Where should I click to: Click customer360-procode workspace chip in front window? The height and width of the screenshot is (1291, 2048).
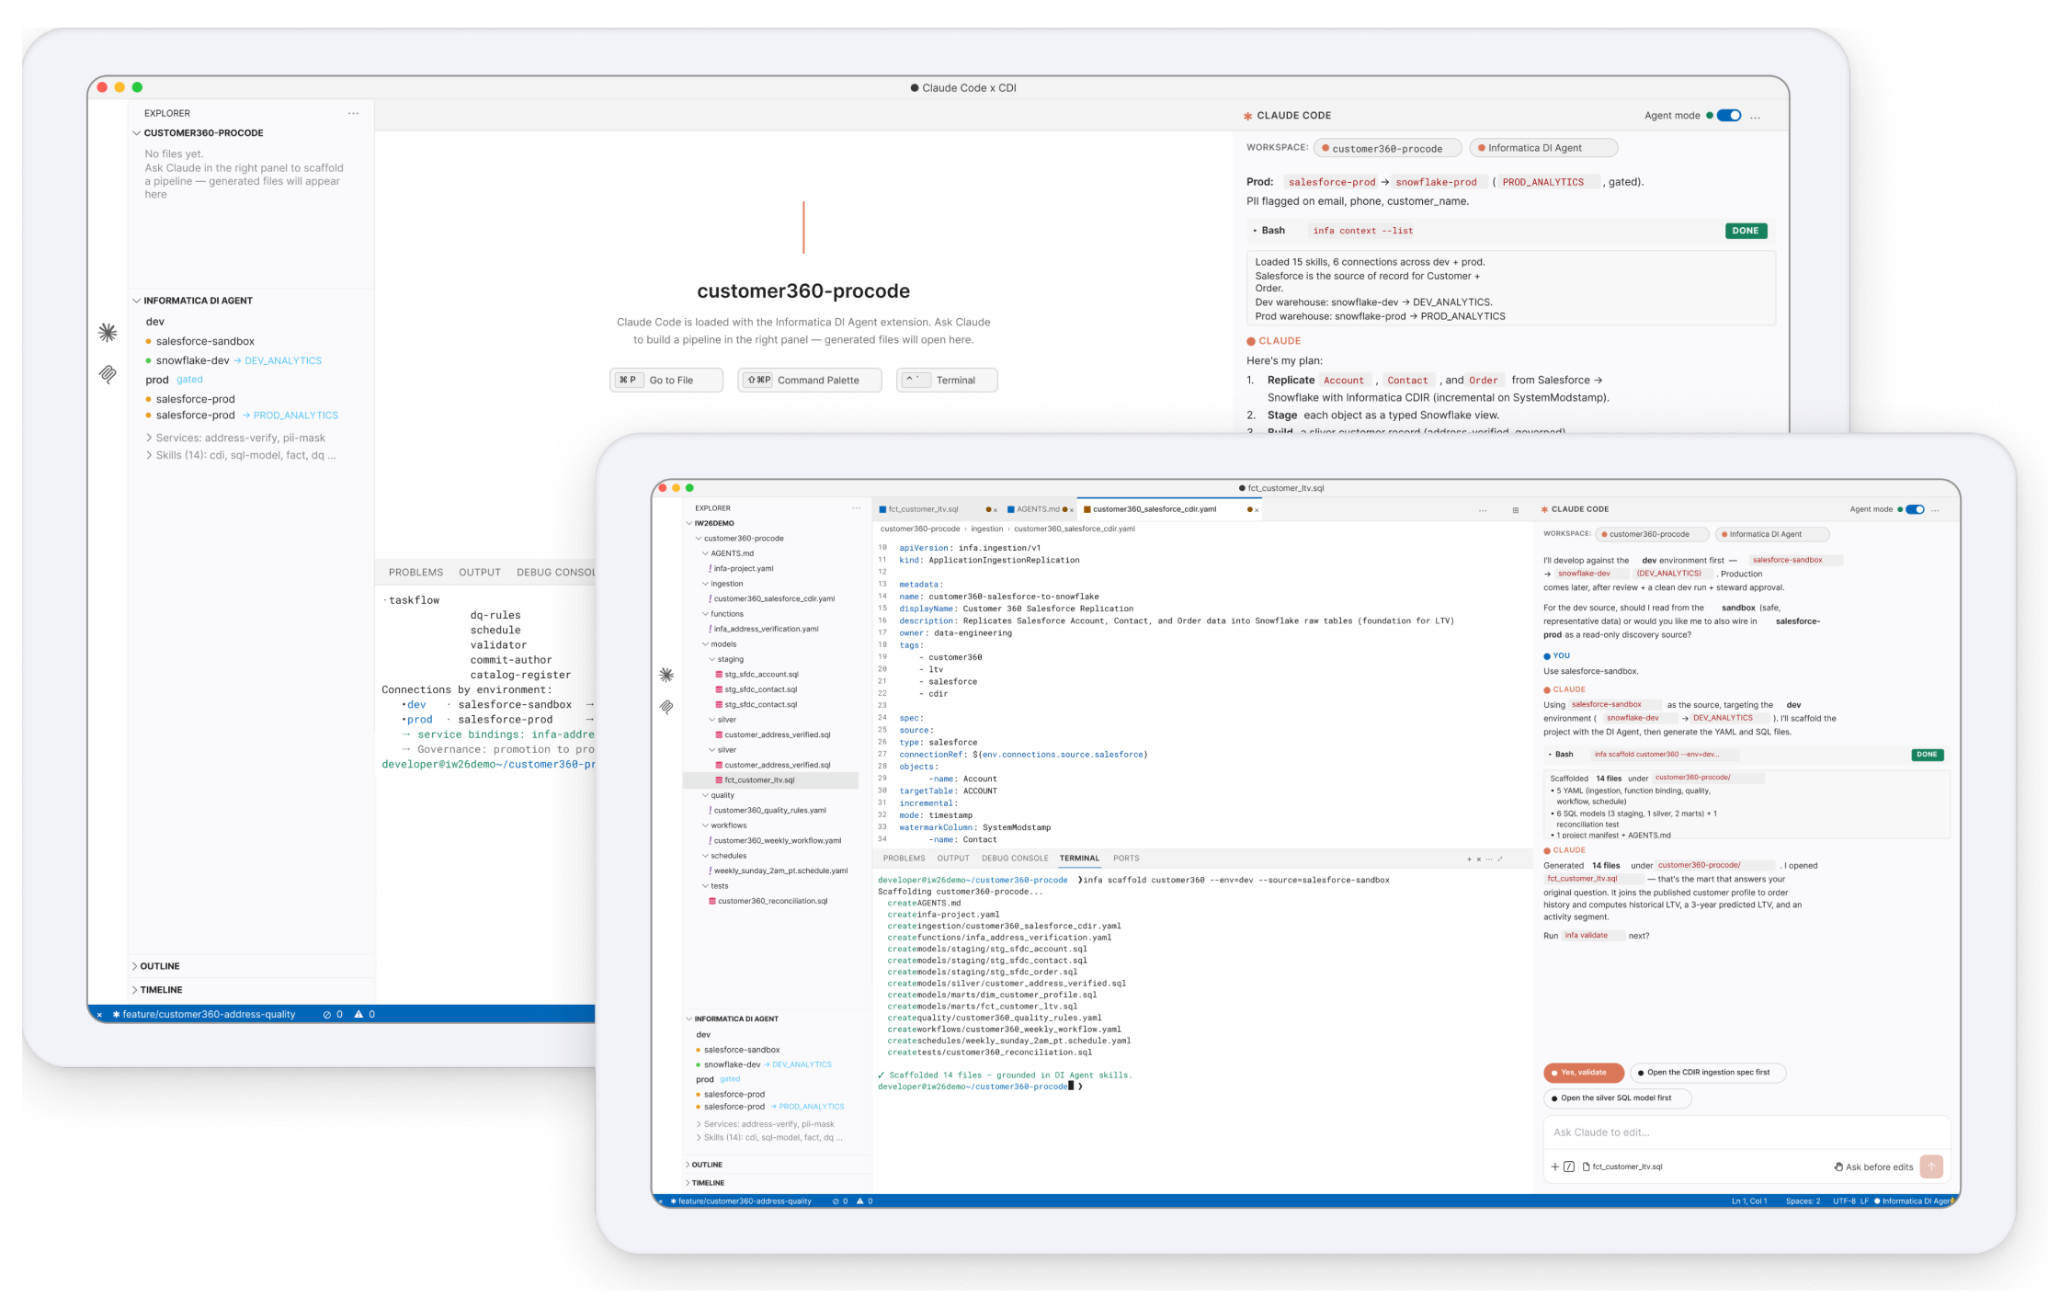1651,534
